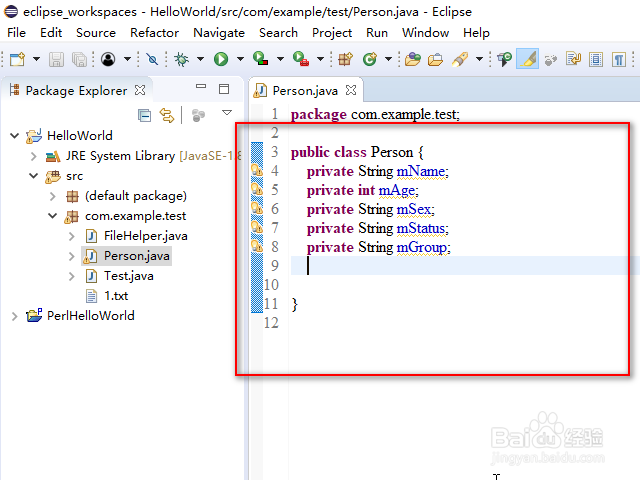The height and width of the screenshot is (480, 640).
Task: Open the Search menu
Action: tap(278, 33)
